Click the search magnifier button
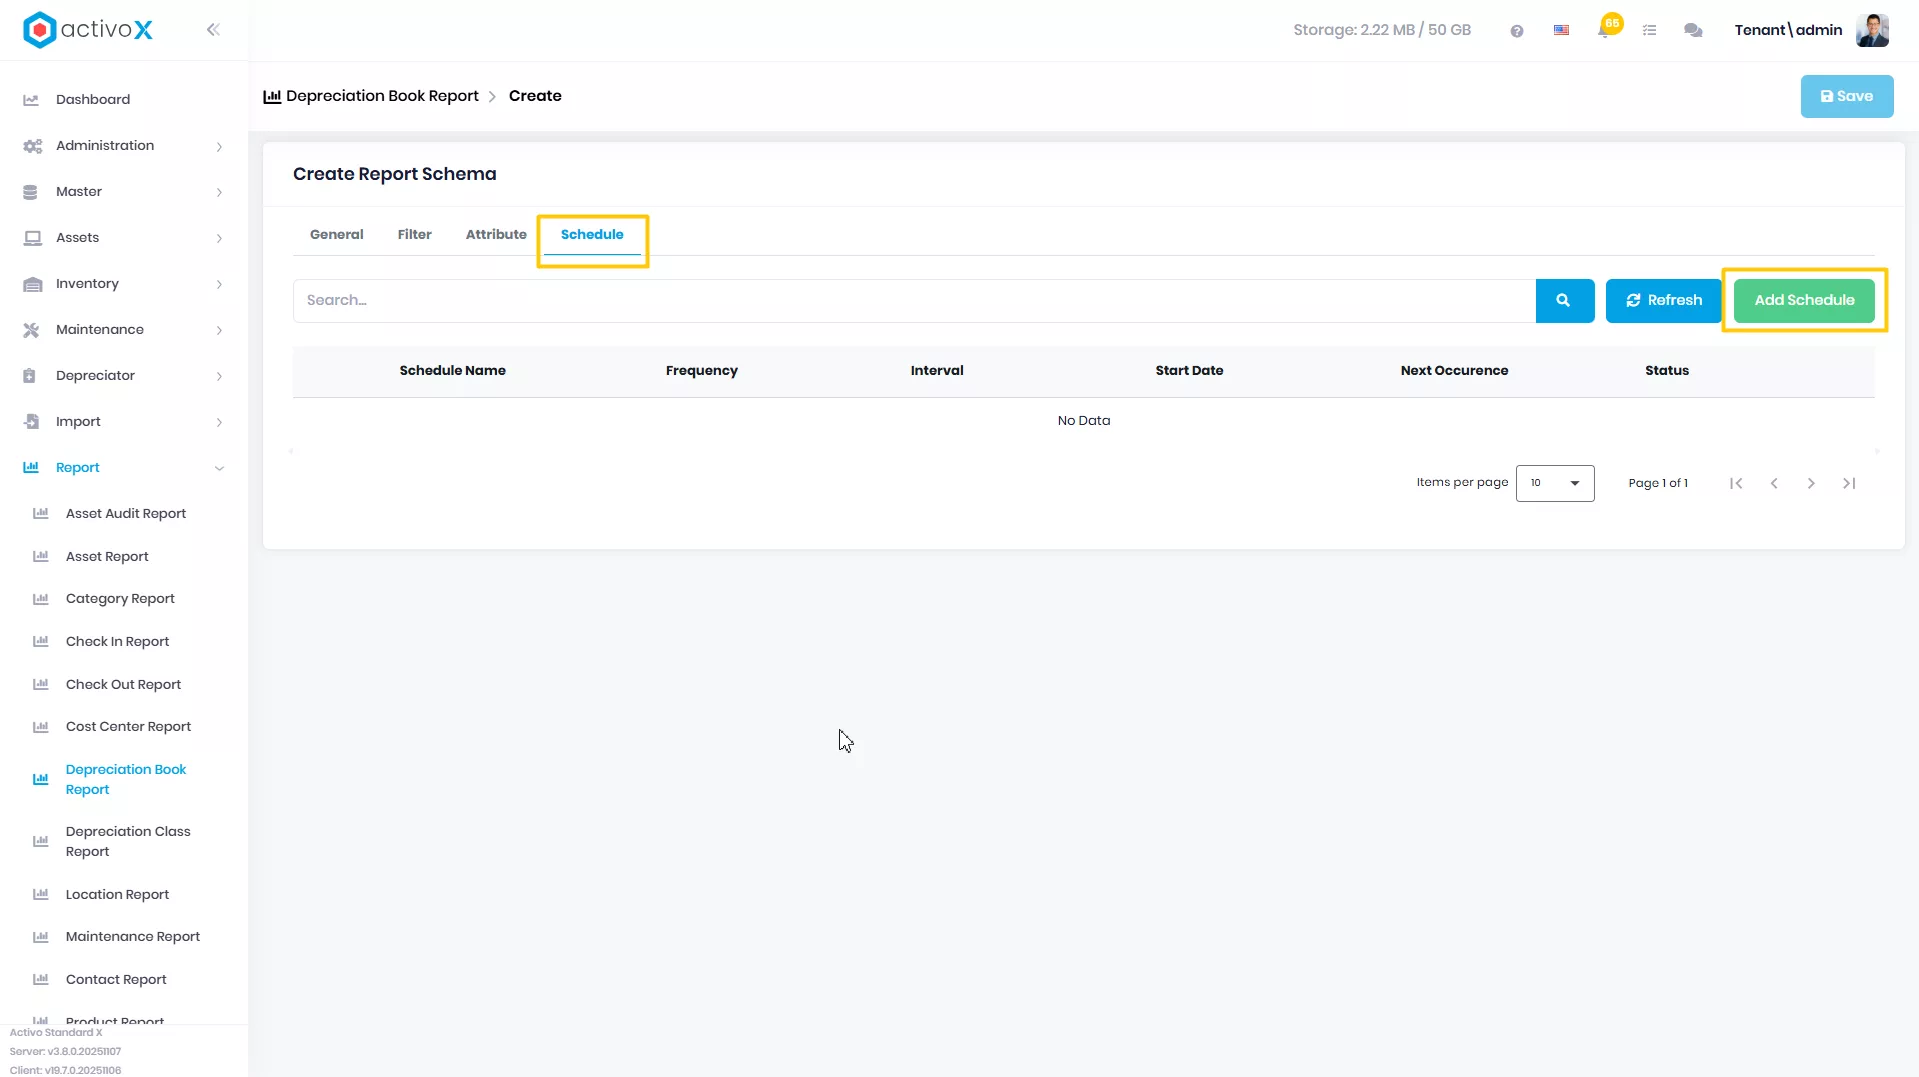Image resolution: width=1919 pixels, height=1077 pixels. coord(1564,300)
